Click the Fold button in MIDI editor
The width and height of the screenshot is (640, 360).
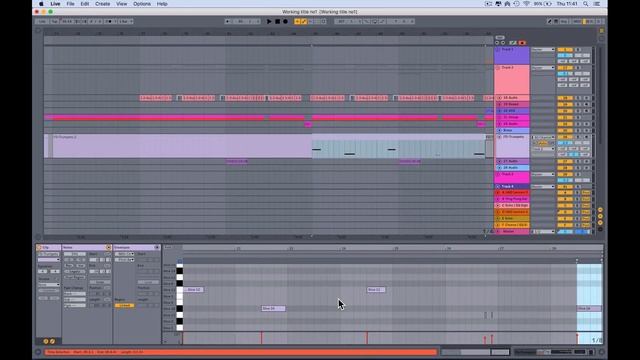coord(168,247)
